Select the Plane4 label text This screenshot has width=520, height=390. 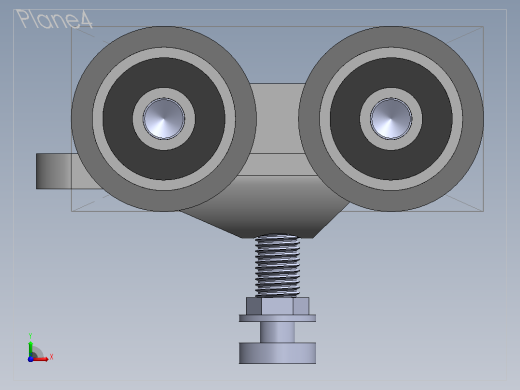(x=54, y=19)
